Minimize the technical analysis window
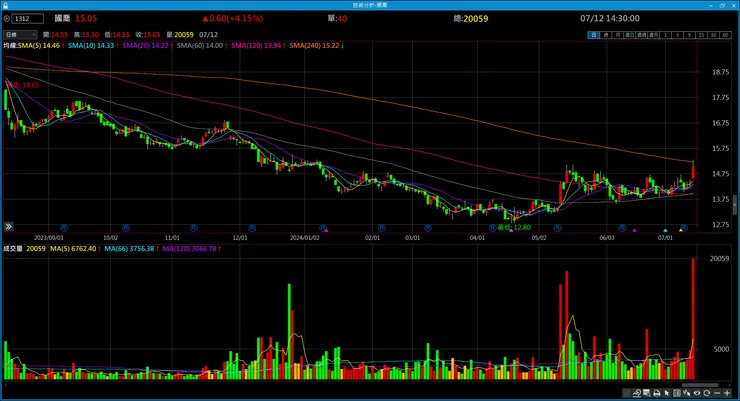 point(711,5)
